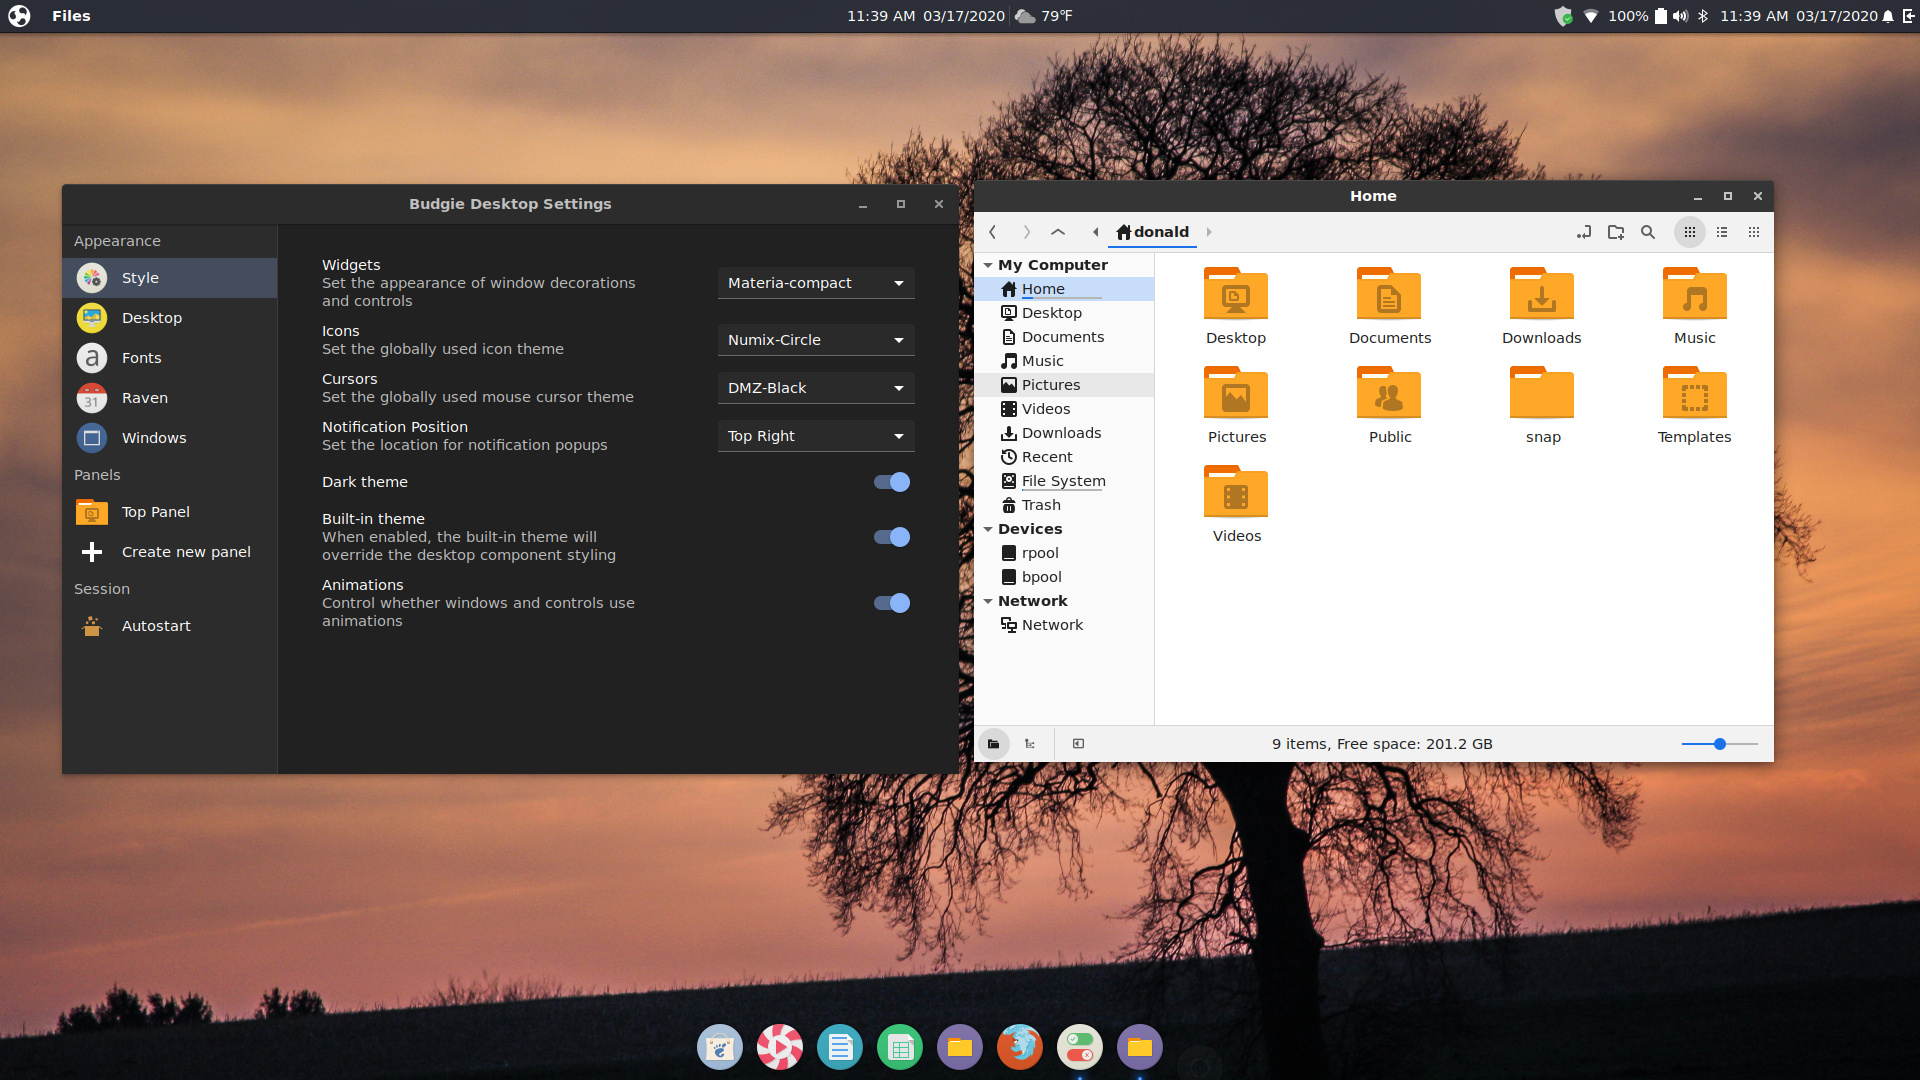This screenshot has width=1920, height=1080.
Task: Click Create new panel
Action: pyautogui.click(x=186, y=551)
